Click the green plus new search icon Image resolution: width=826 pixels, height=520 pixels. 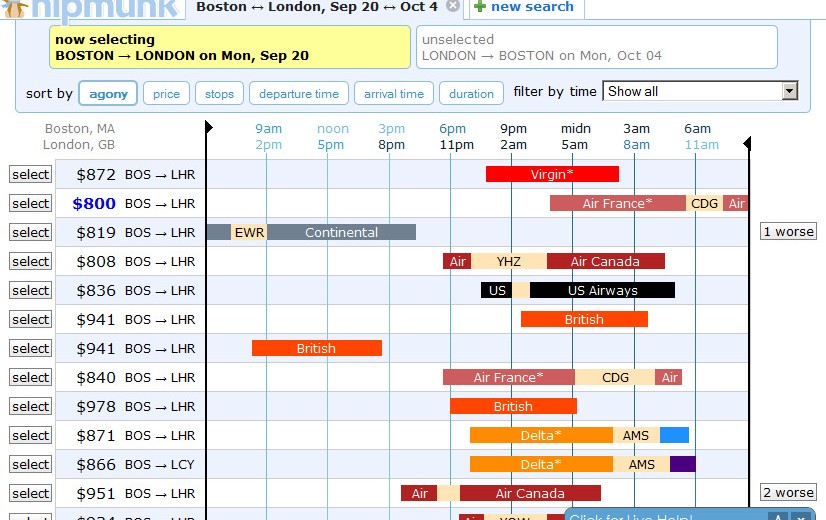pyautogui.click(x=480, y=7)
